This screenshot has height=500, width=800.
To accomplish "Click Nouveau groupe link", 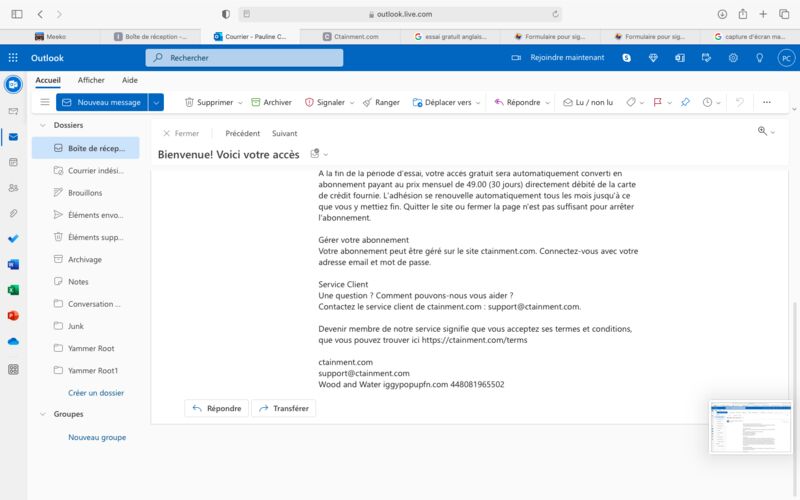I will [97, 437].
